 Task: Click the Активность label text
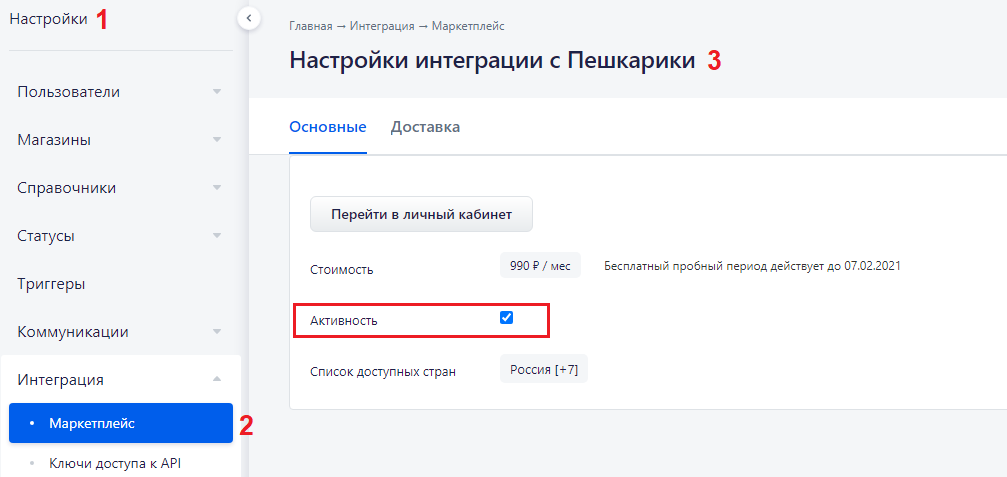pos(344,321)
